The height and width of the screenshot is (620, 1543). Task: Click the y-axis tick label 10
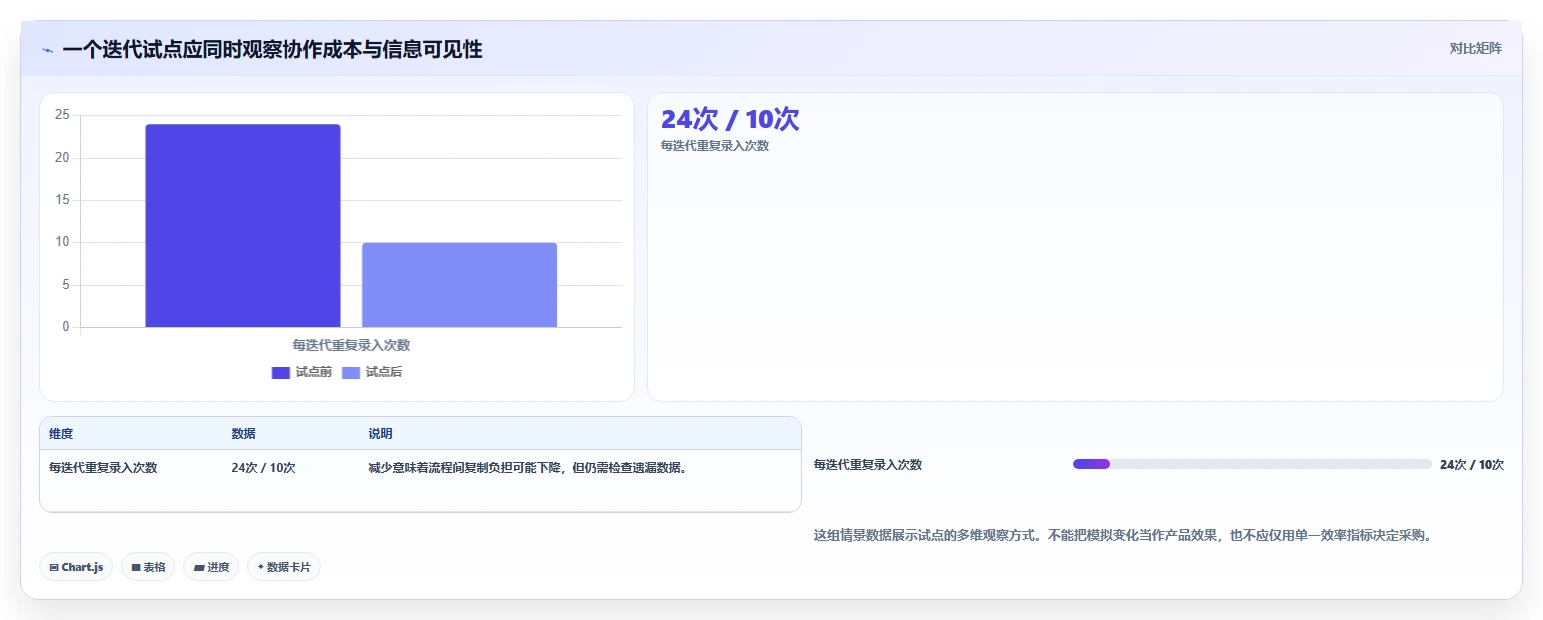coord(62,242)
